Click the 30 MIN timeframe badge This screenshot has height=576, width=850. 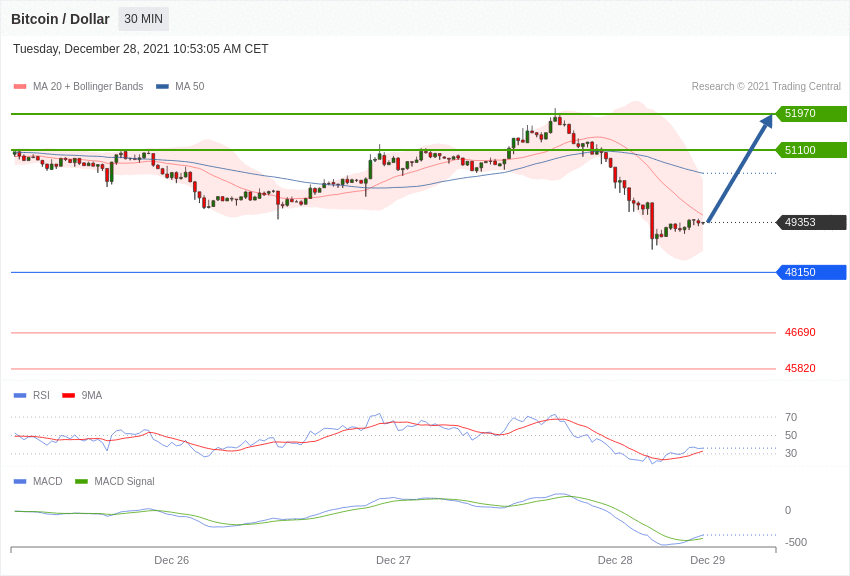[144, 19]
